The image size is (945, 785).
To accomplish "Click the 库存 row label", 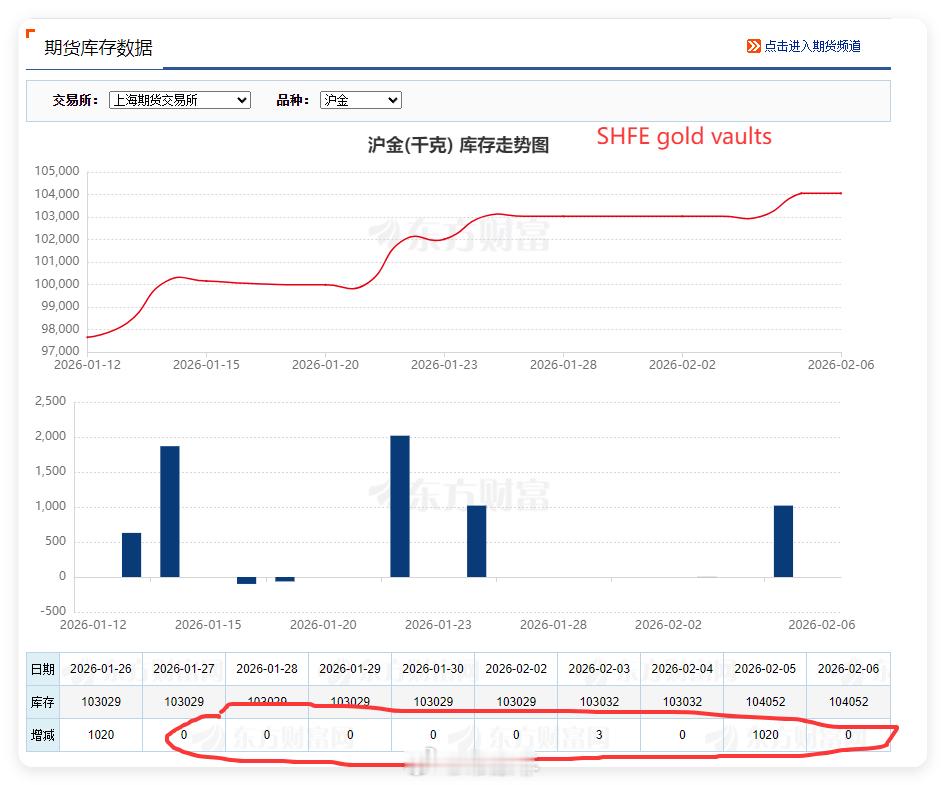I will click(x=41, y=702).
